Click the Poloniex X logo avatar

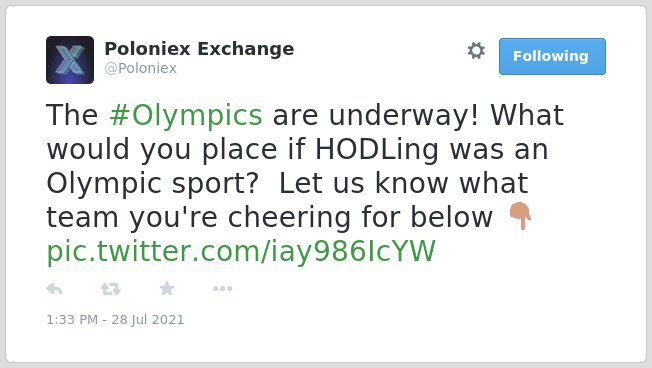coord(70,60)
